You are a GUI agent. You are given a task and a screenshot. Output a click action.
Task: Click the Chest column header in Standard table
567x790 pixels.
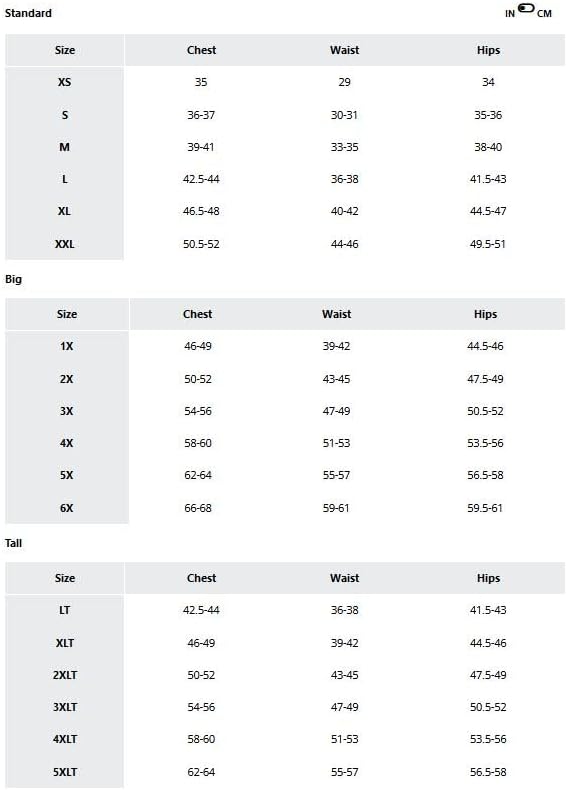click(202, 50)
